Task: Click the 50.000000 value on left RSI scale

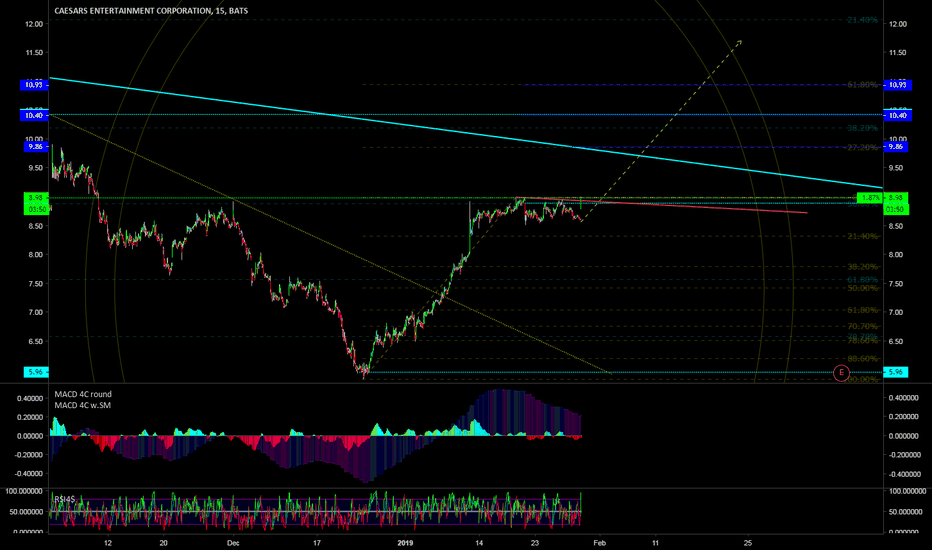Action: click(x=24, y=512)
